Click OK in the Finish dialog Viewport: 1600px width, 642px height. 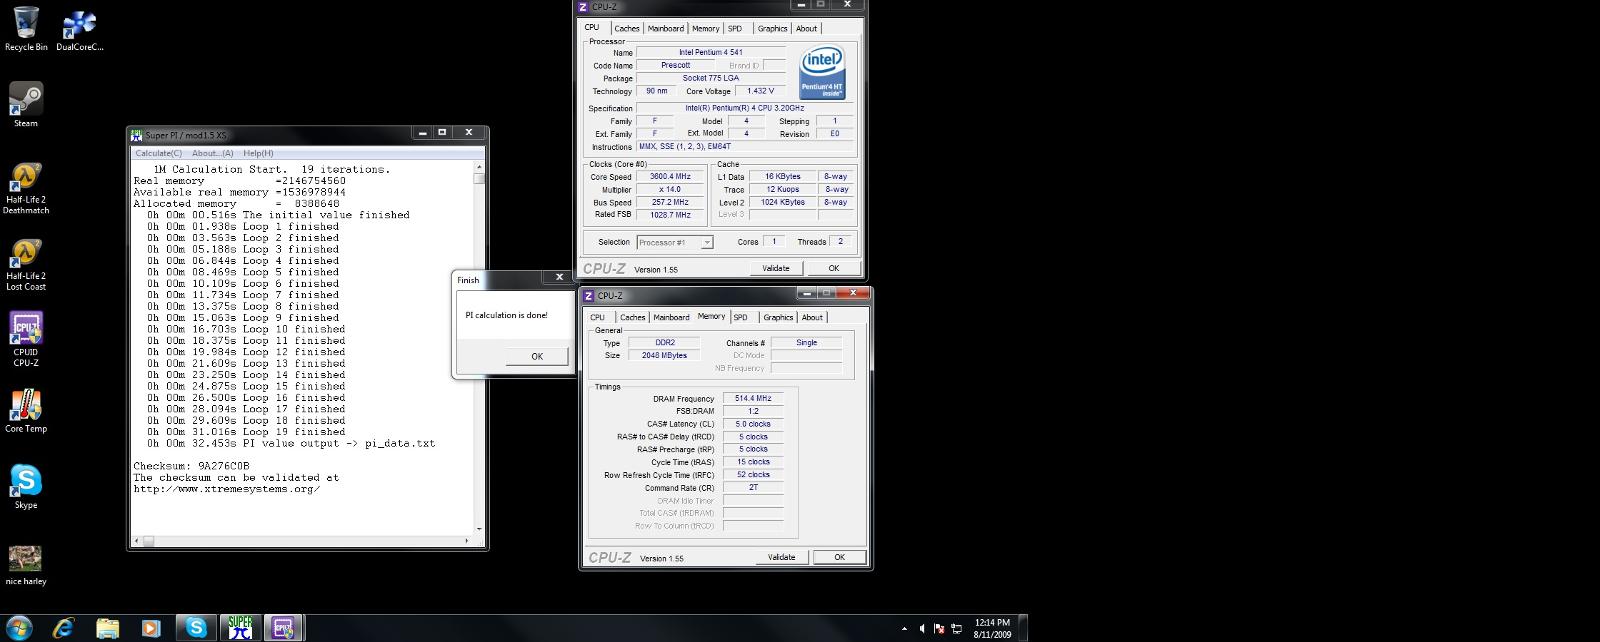(537, 356)
